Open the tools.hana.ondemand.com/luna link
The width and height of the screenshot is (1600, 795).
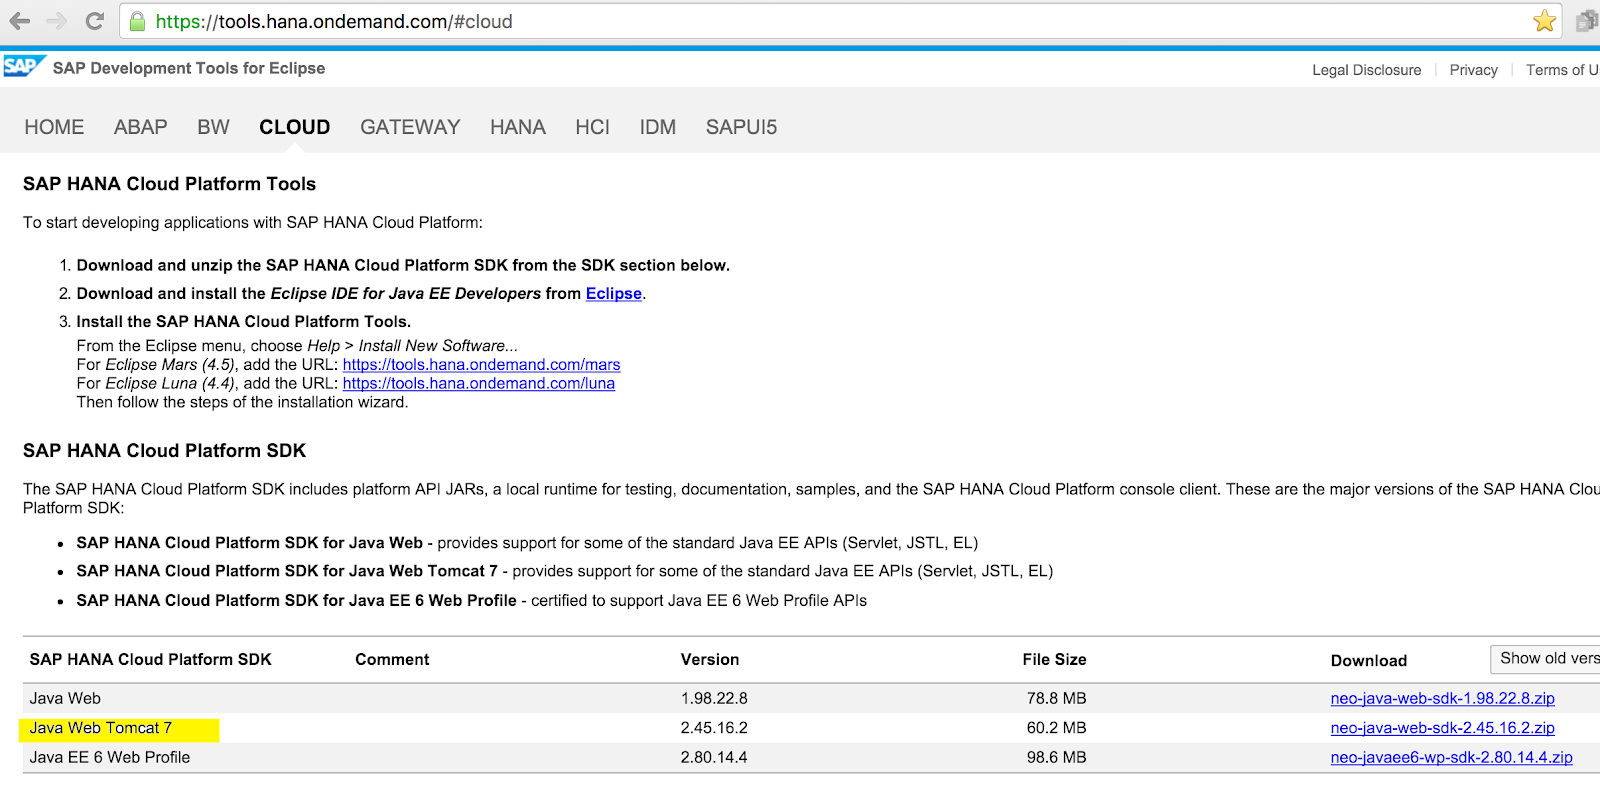coord(479,384)
